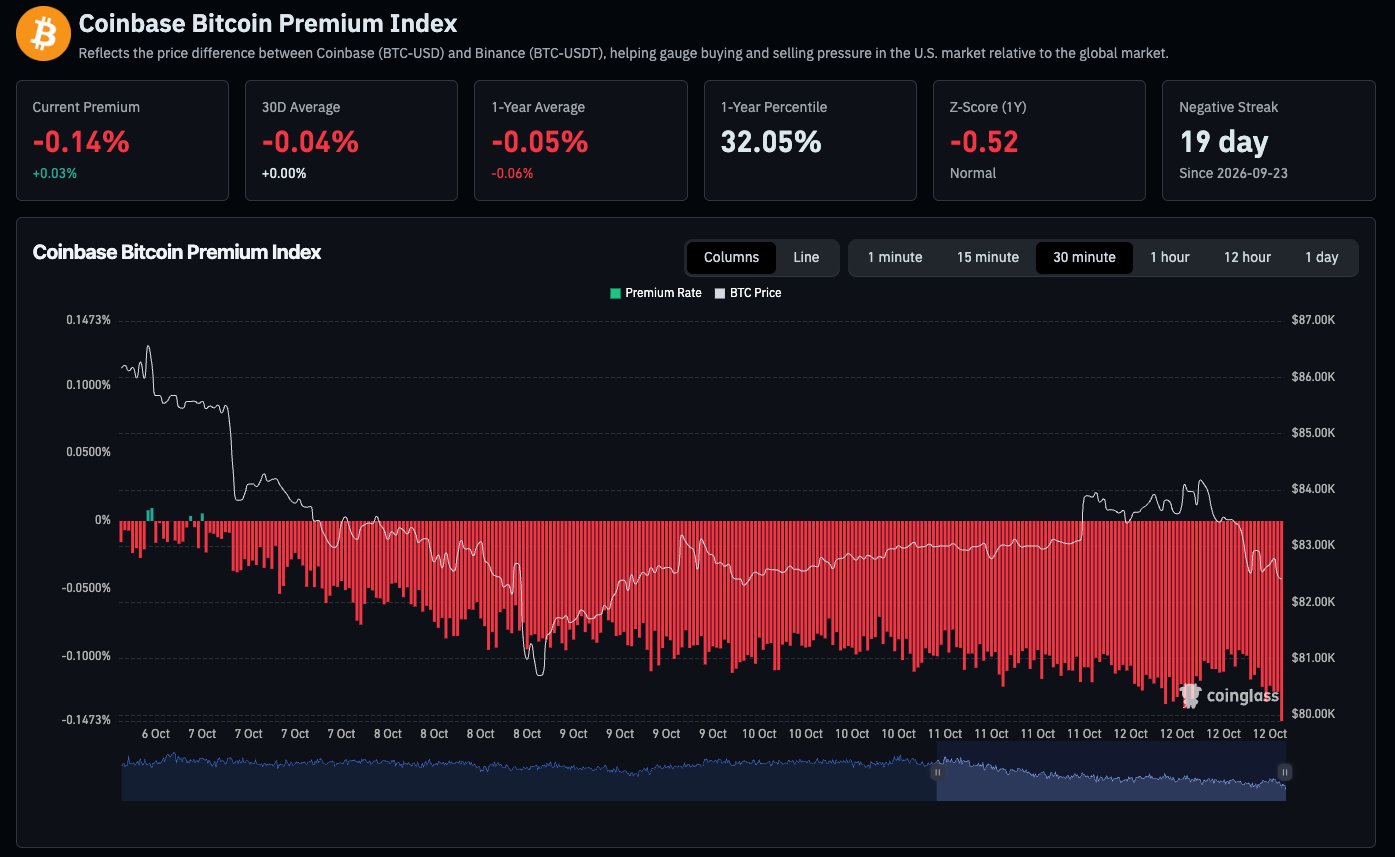This screenshot has width=1395, height=857.
Task: Click the -0.52 Z-score value
Action: tap(984, 142)
